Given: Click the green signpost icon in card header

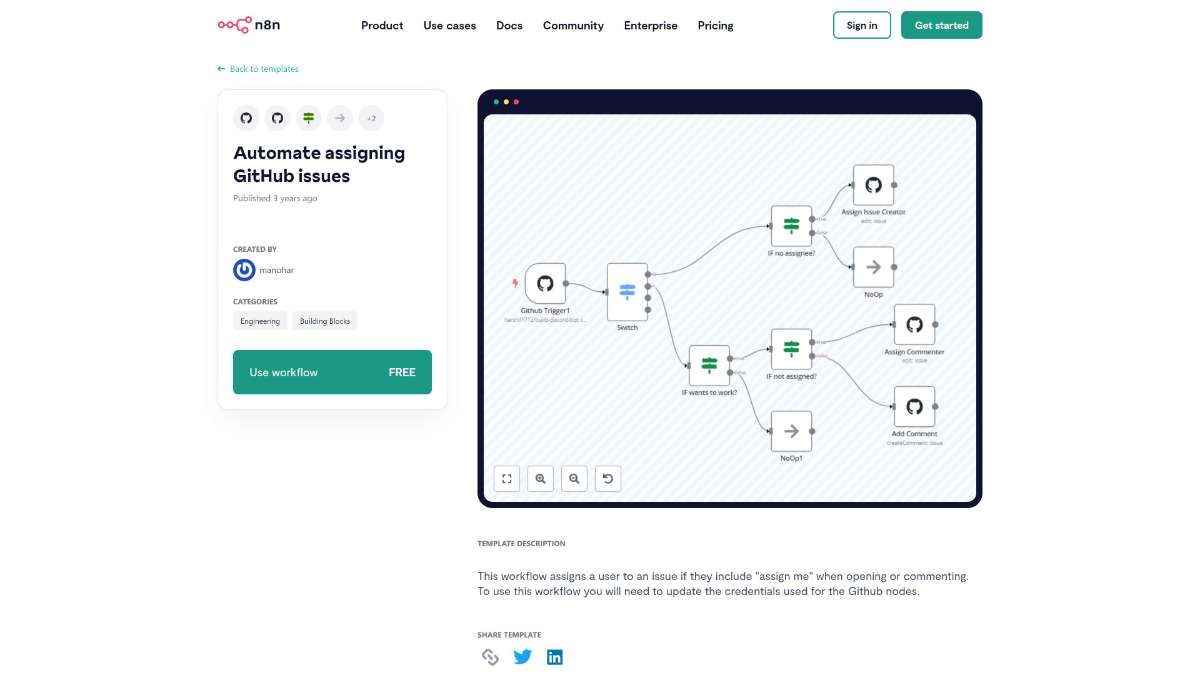Looking at the screenshot, I should [x=308, y=118].
